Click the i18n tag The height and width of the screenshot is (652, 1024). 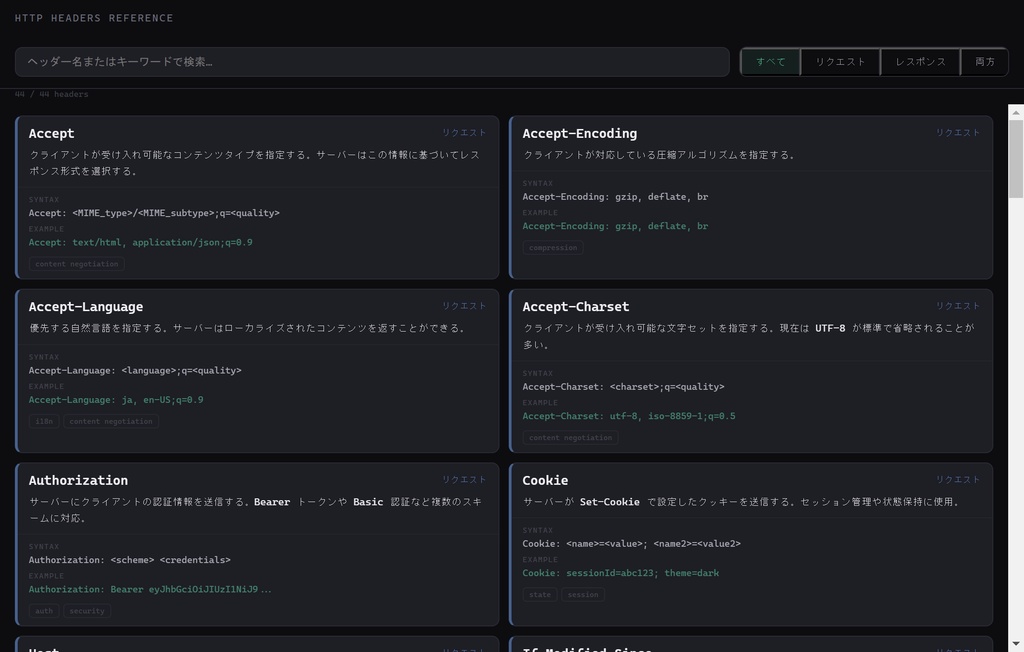44,421
